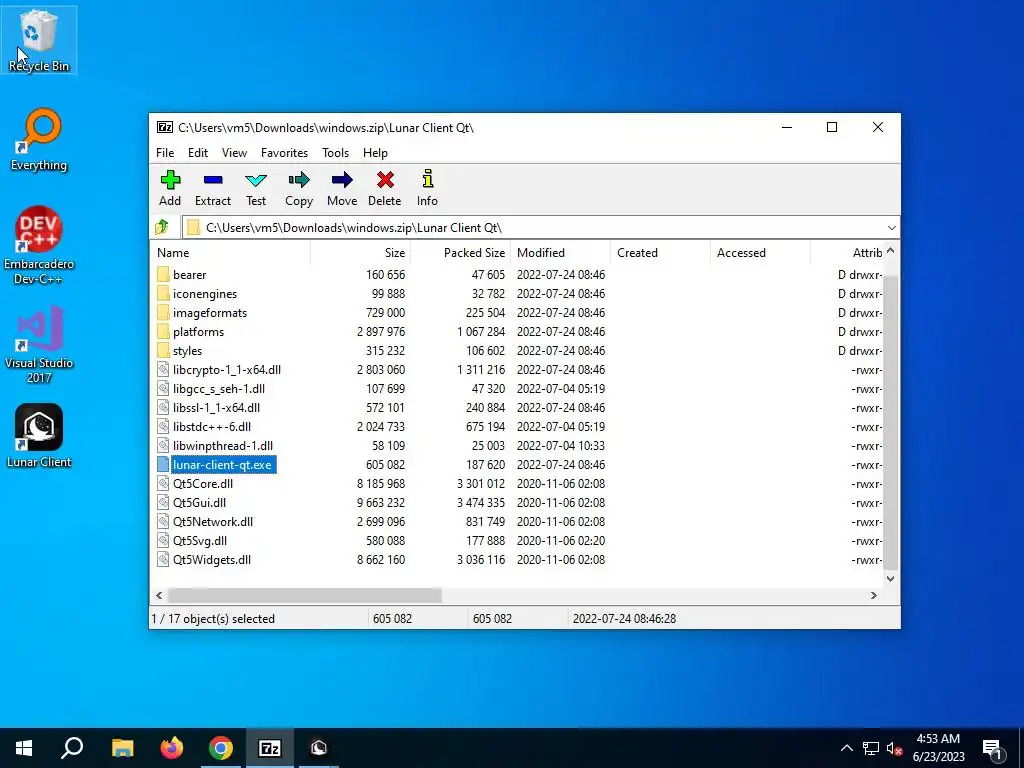This screenshot has height=768, width=1024.
Task: Click the vertical scrollbar down arrow
Action: (x=890, y=579)
